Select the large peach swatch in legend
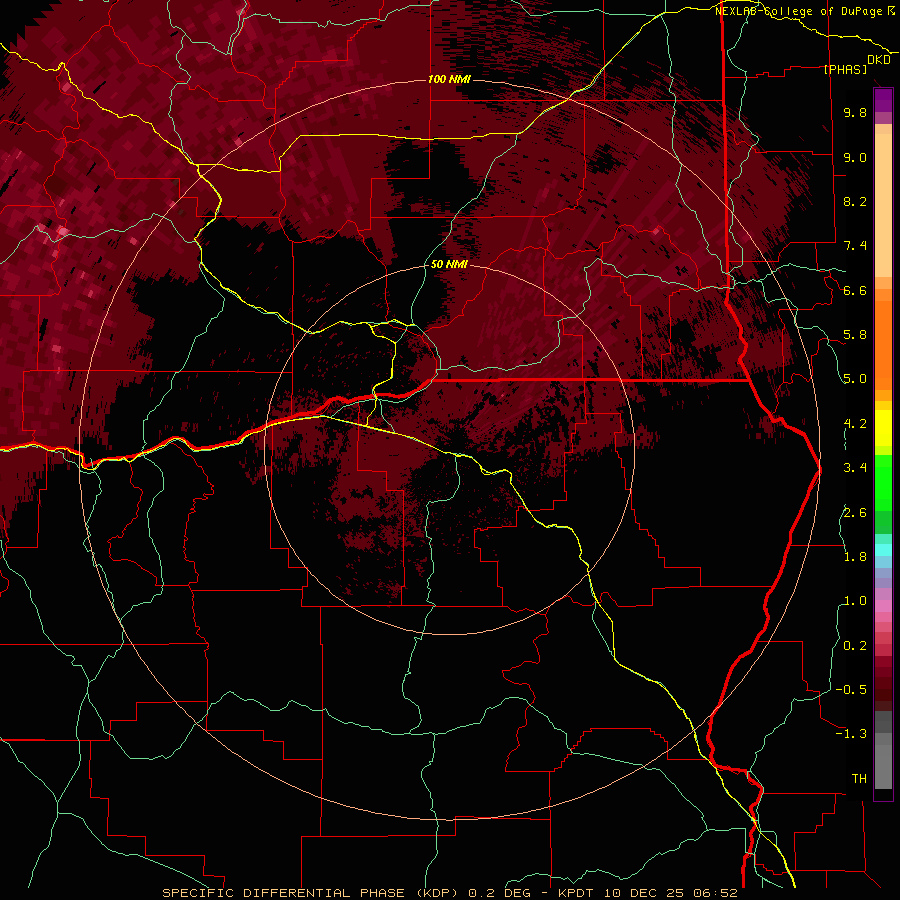This screenshot has height=900, width=900. 883,205
